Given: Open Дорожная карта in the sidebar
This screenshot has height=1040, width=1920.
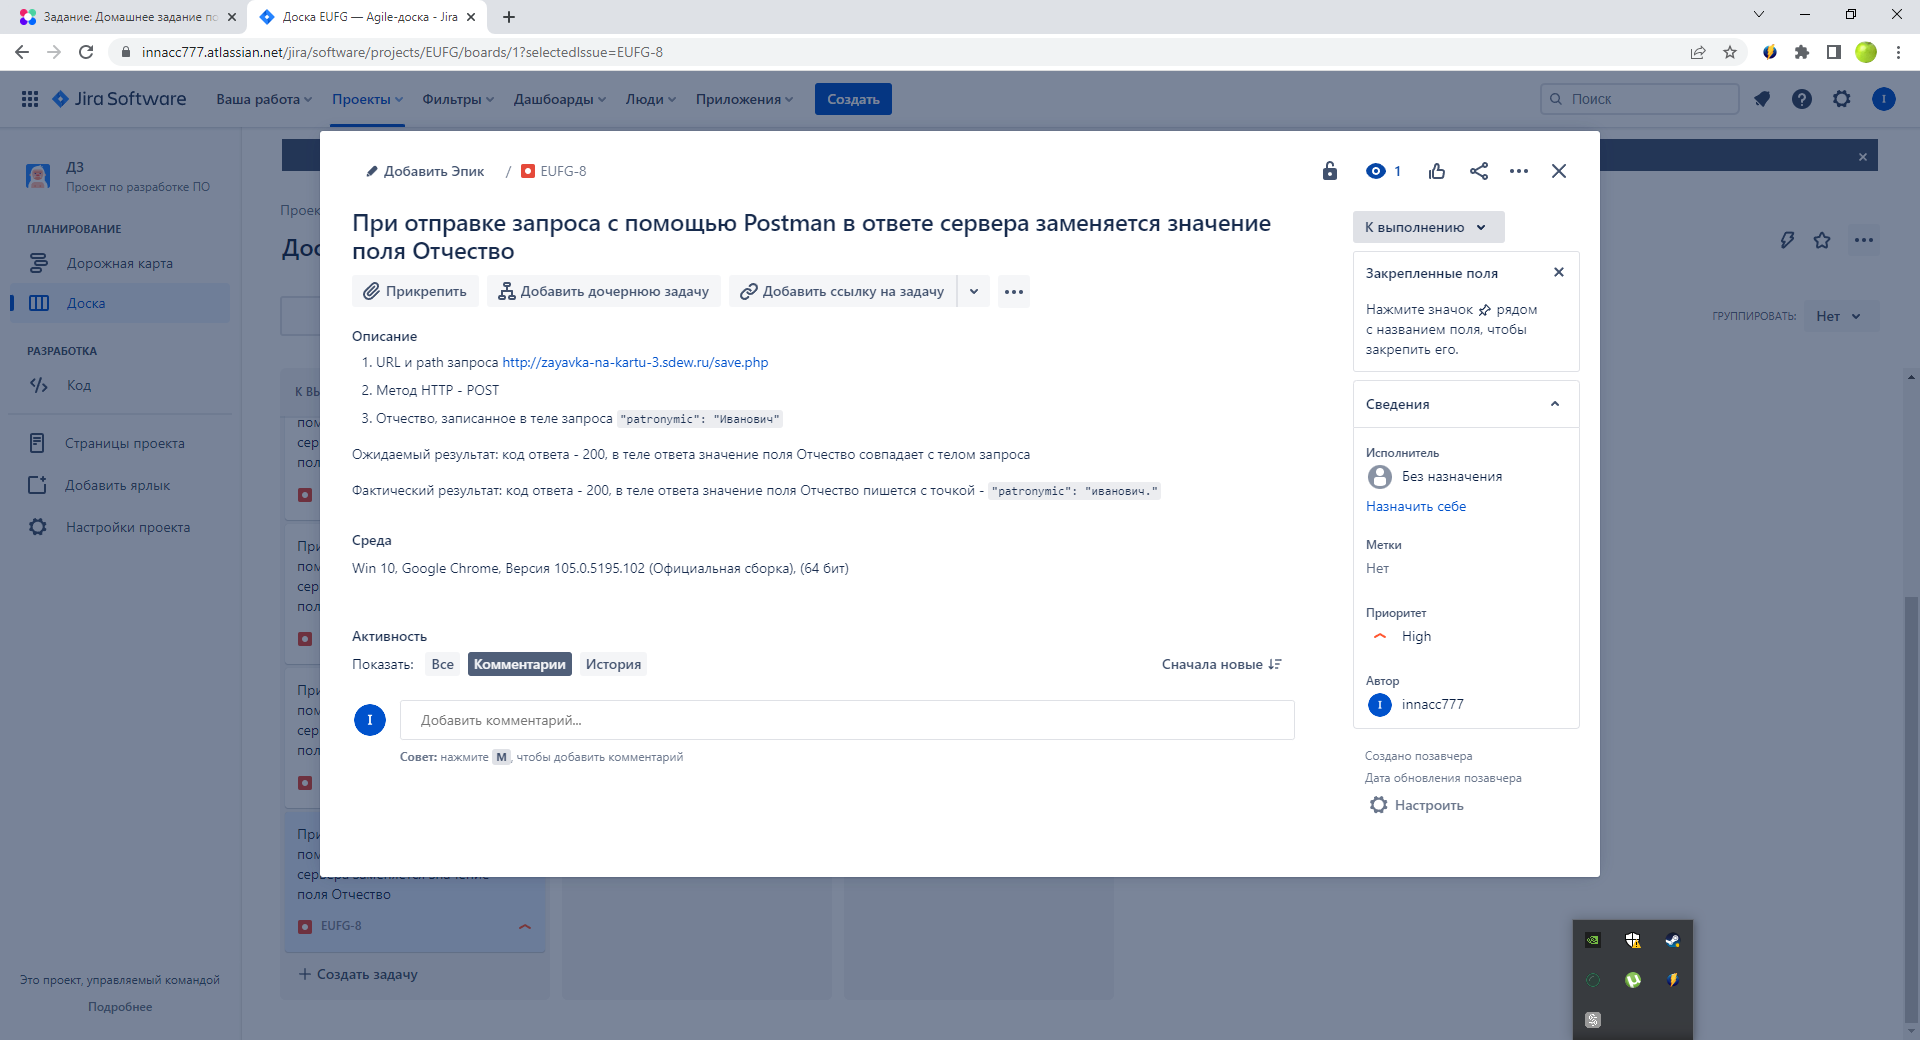Looking at the screenshot, I should tap(120, 263).
